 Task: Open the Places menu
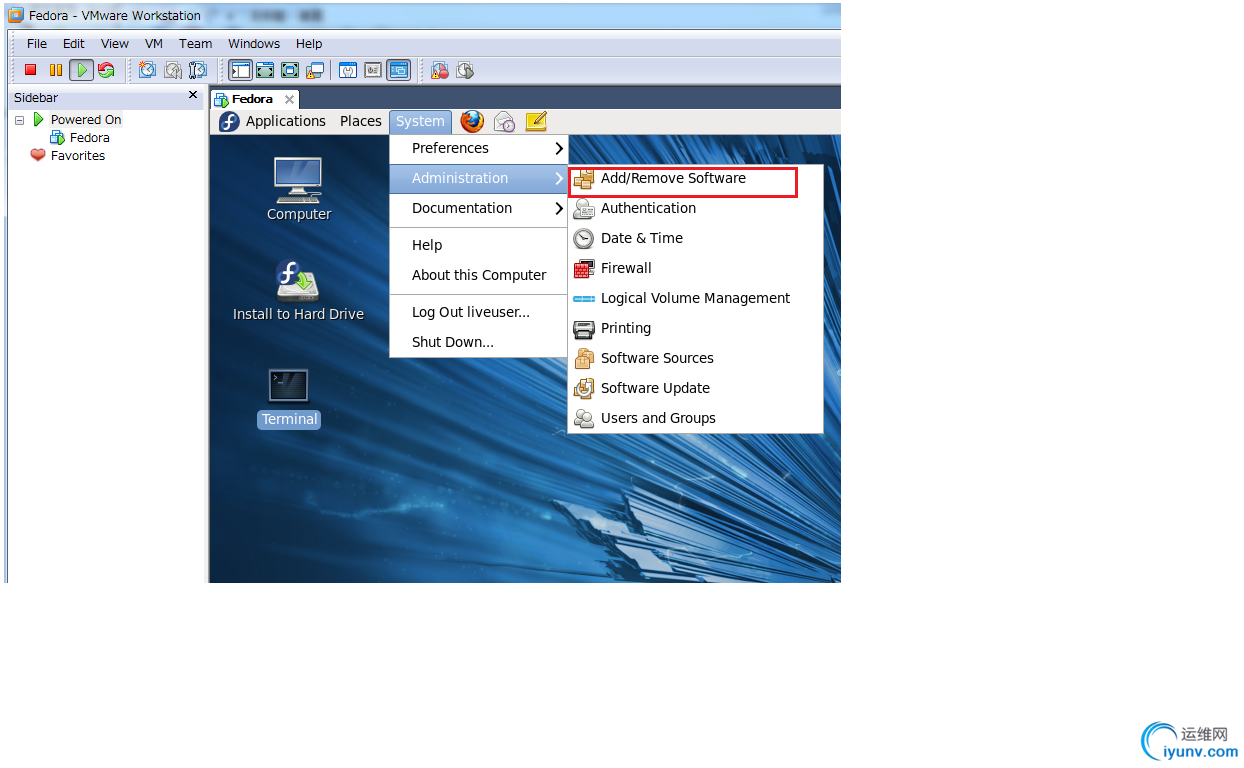point(361,121)
